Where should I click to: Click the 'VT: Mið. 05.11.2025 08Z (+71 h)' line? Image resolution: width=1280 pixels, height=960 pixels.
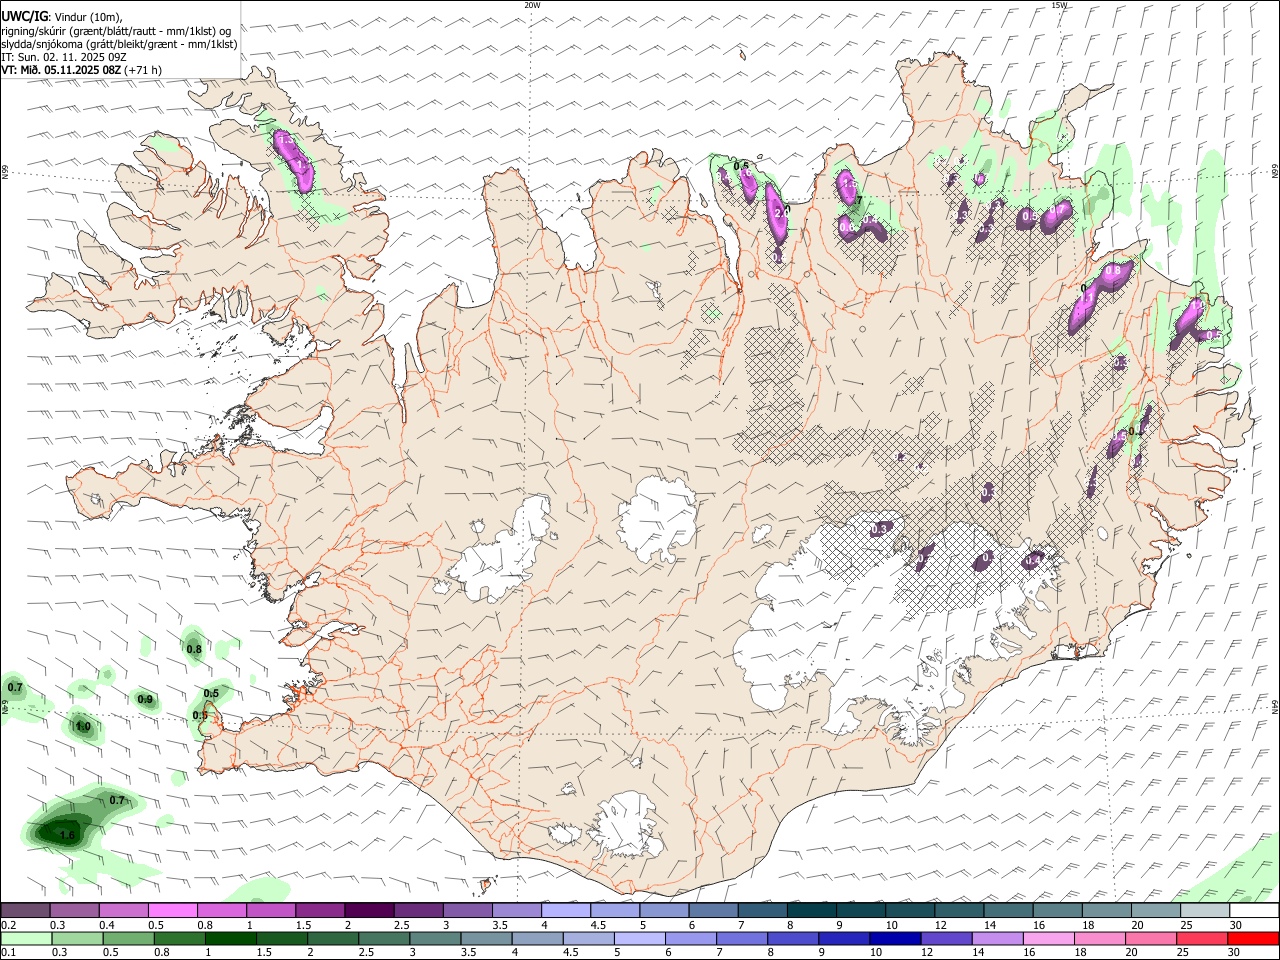[x=82, y=70]
